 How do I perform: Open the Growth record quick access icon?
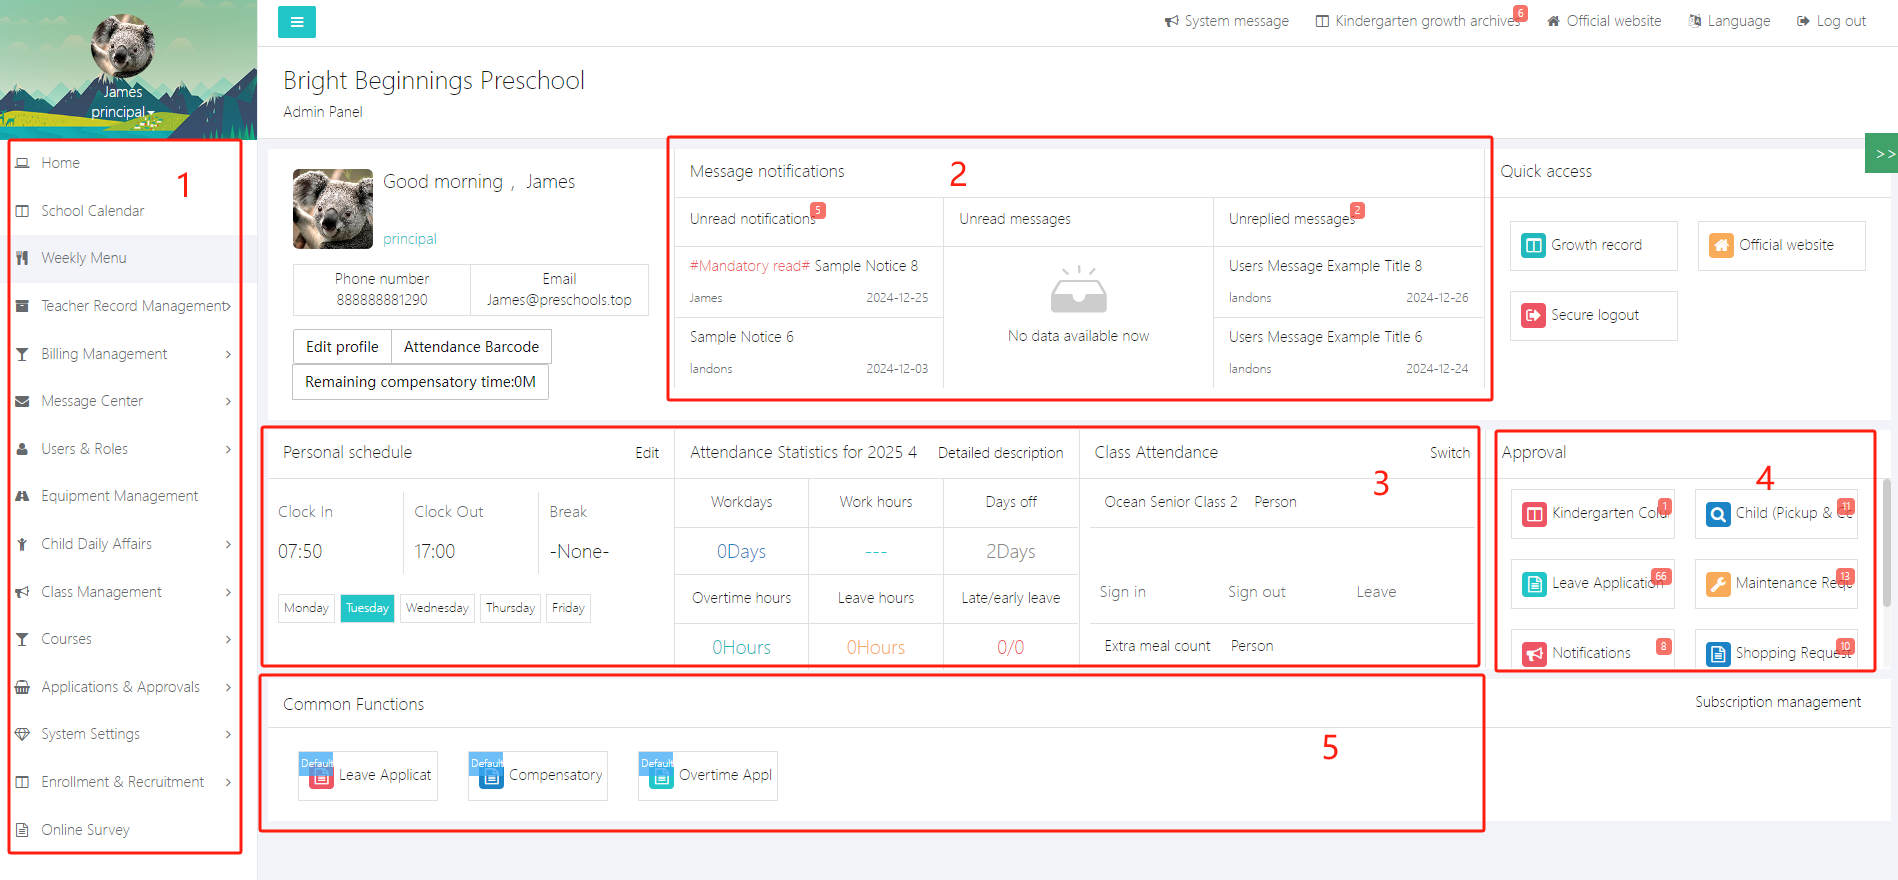(1533, 245)
